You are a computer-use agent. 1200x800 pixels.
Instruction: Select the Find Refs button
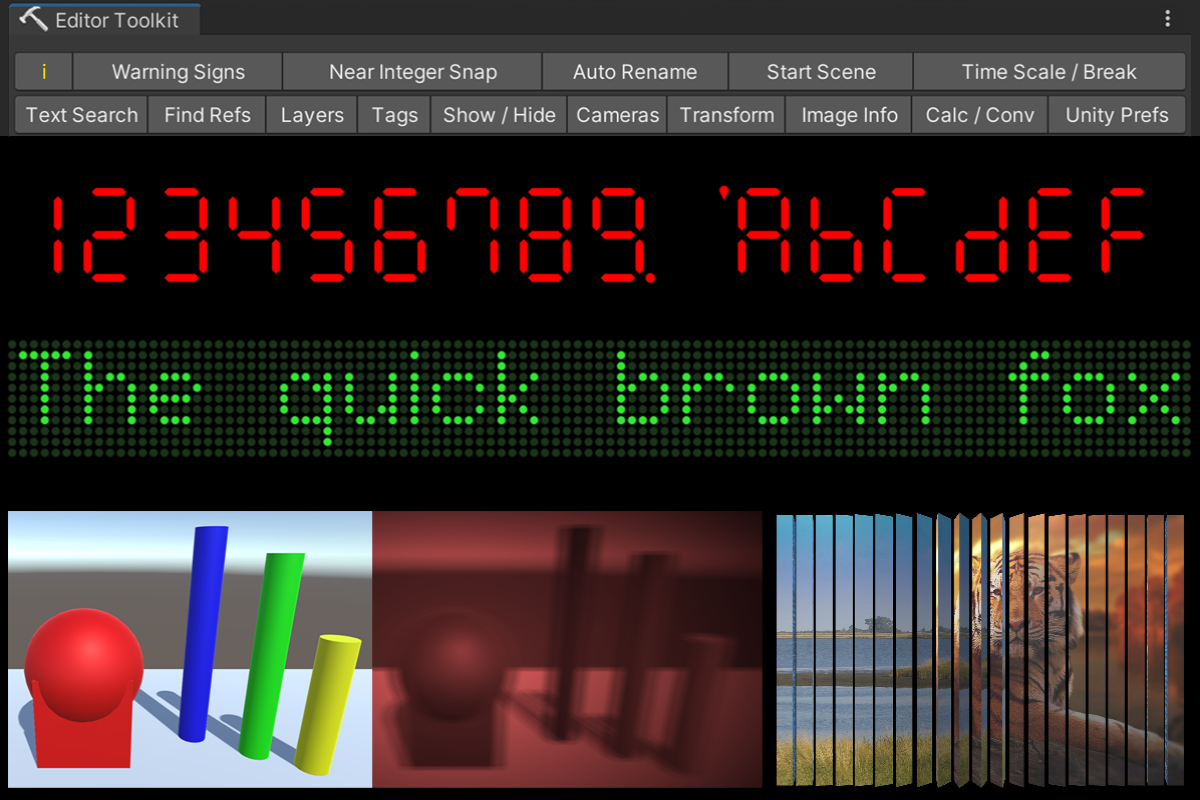[207, 115]
